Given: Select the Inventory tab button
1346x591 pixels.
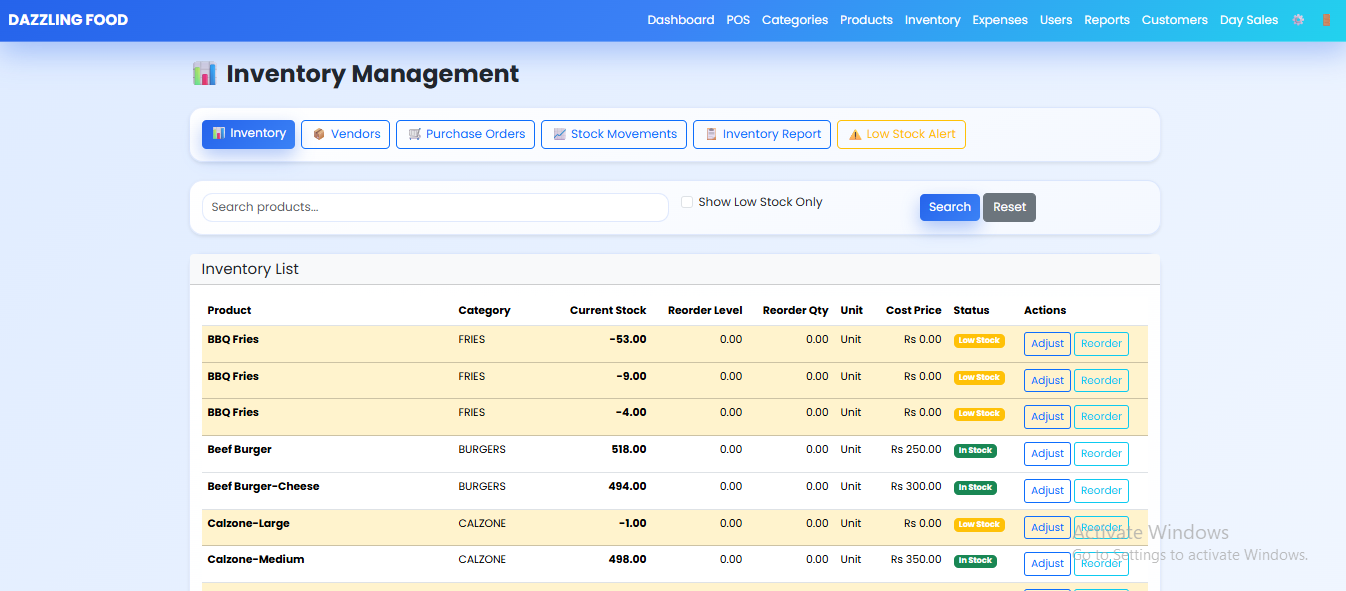Looking at the screenshot, I should (x=248, y=134).
